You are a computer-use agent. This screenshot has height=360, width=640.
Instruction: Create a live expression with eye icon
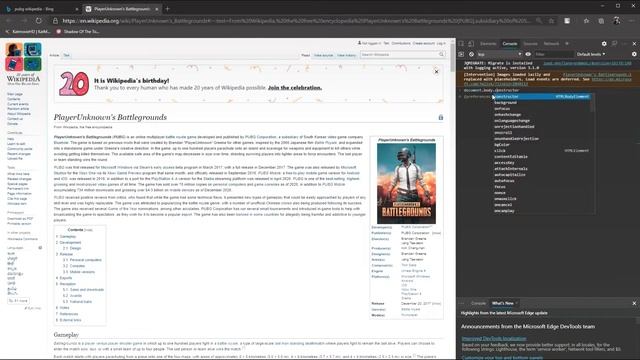[528, 54]
